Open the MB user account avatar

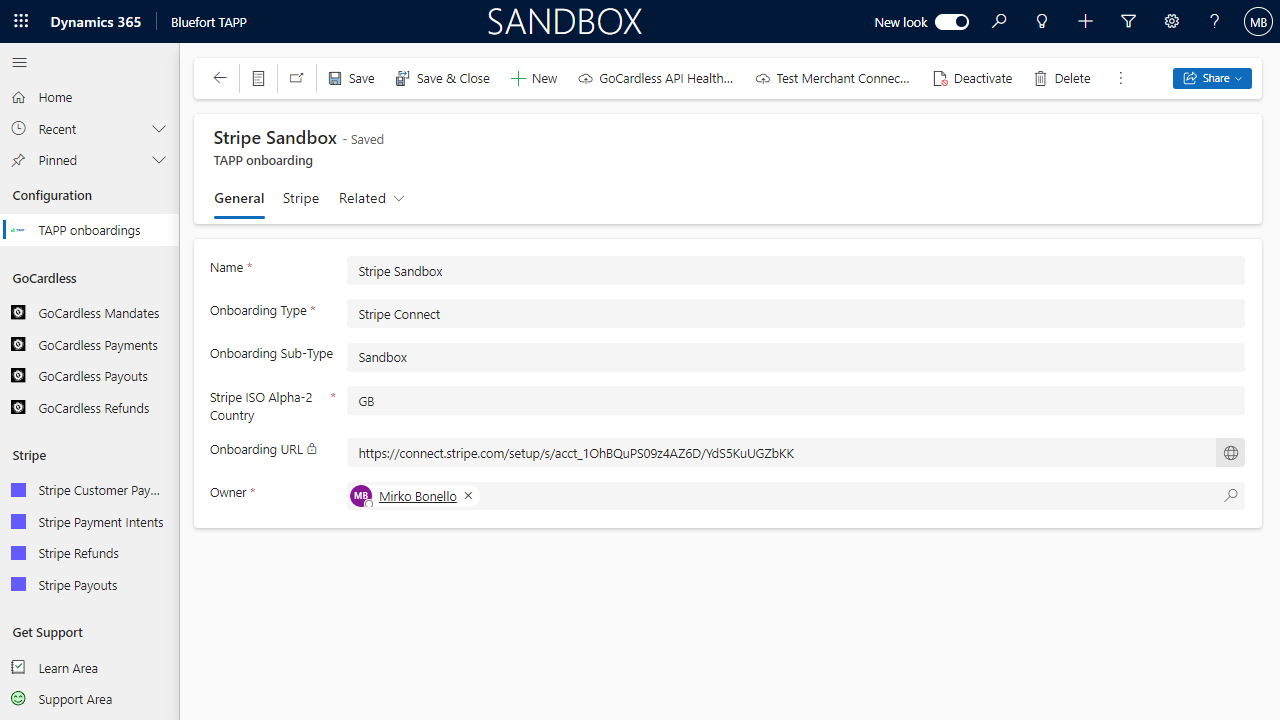pyautogui.click(x=1258, y=22)
